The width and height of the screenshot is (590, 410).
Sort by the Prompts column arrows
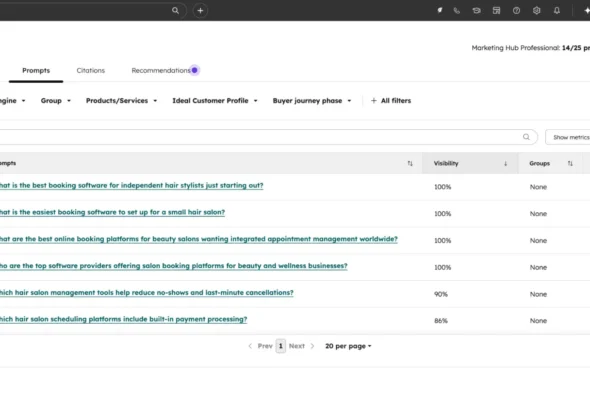(410, 163)
